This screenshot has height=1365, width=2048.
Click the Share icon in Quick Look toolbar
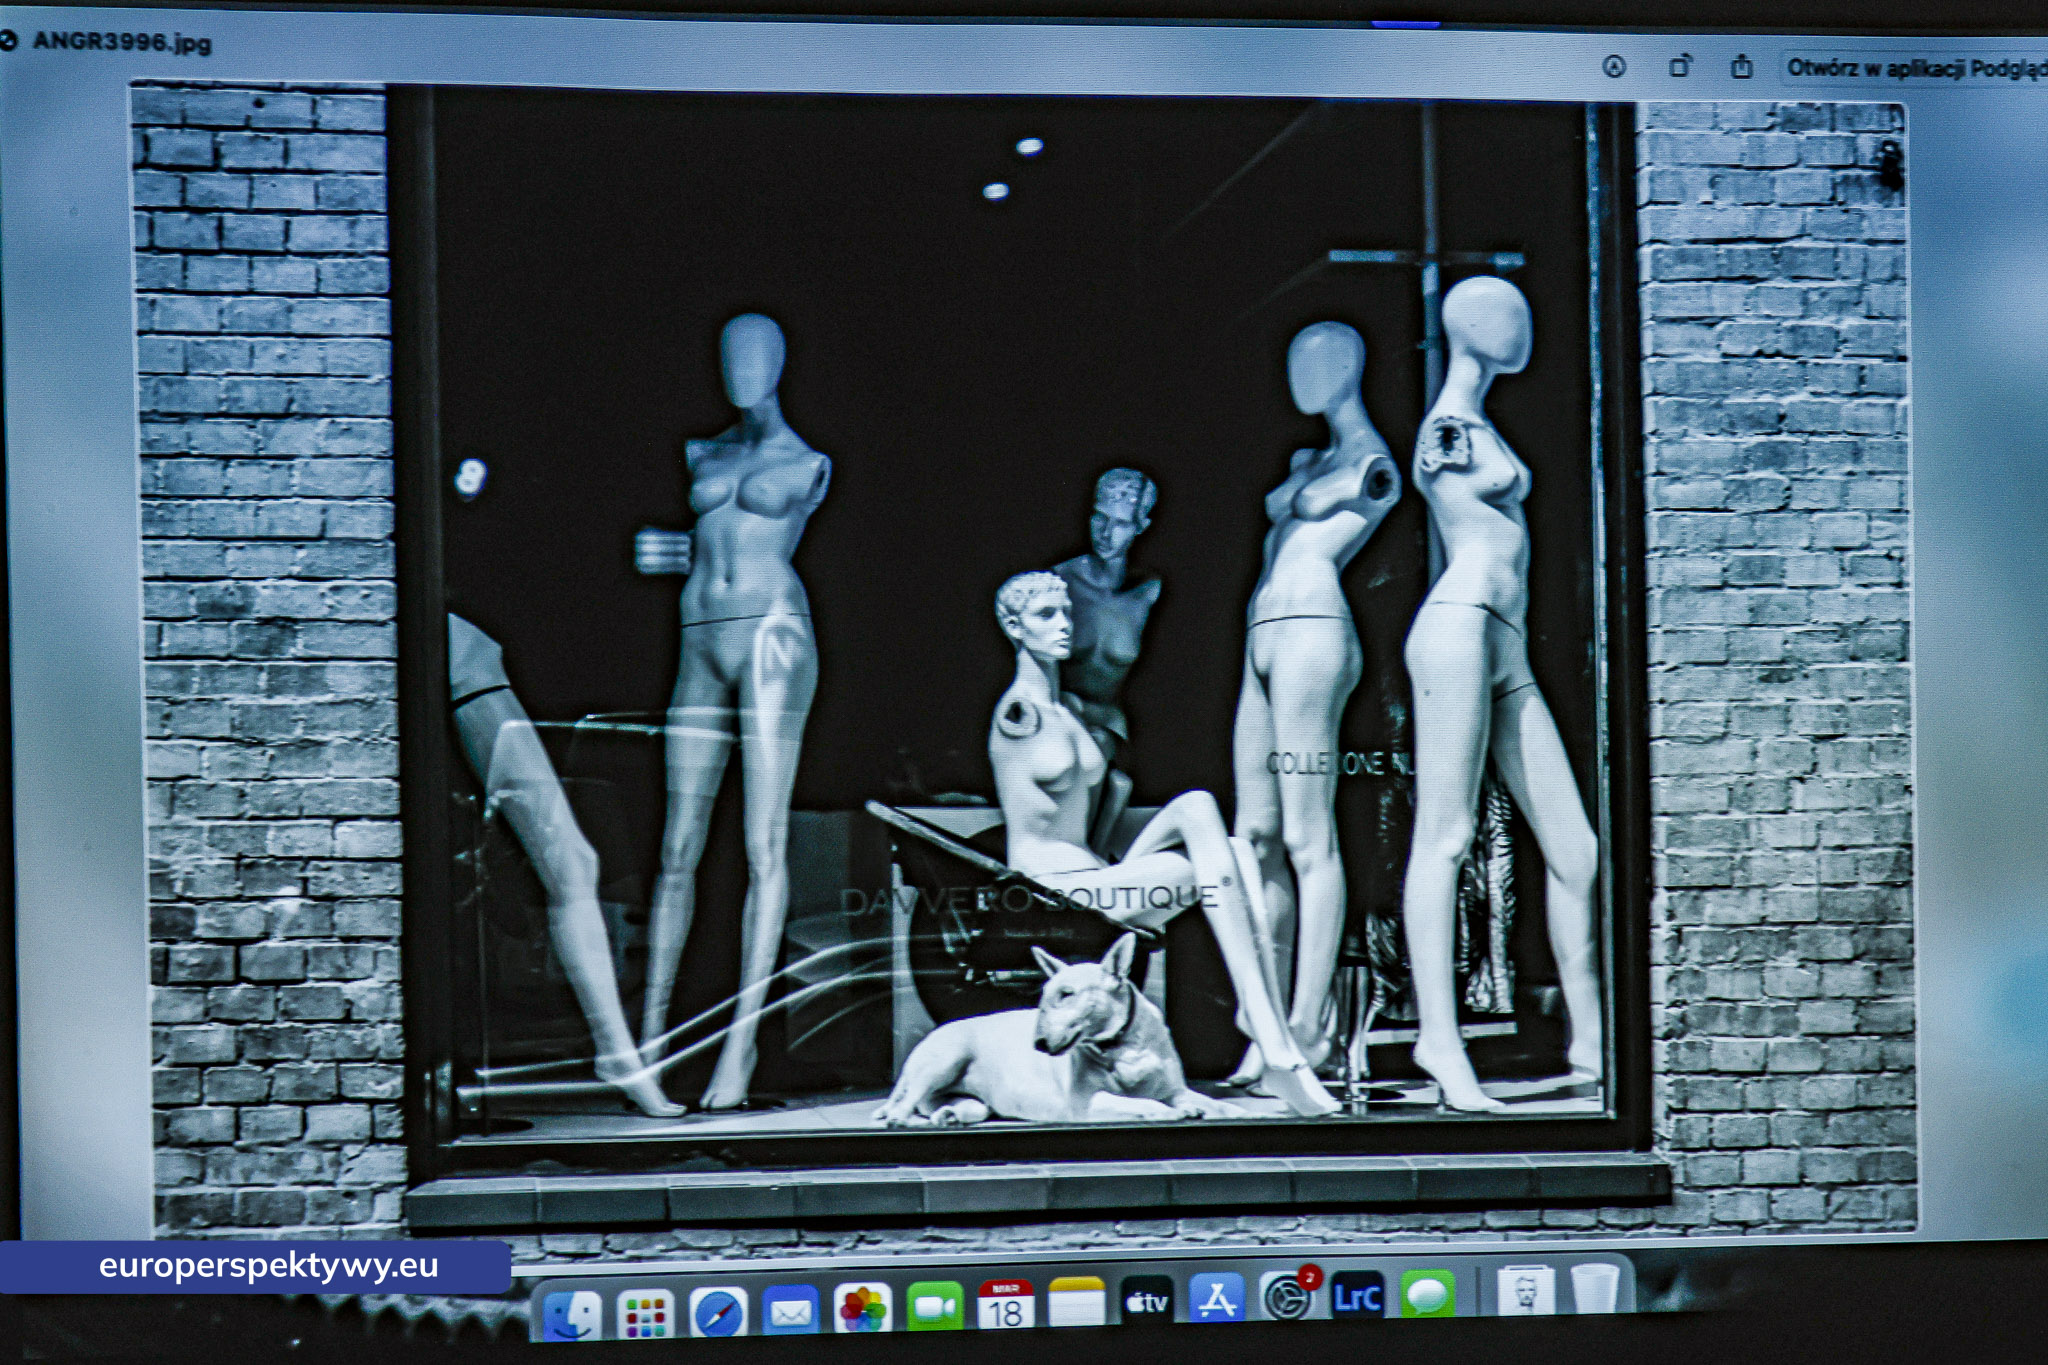pos(1742,67)
